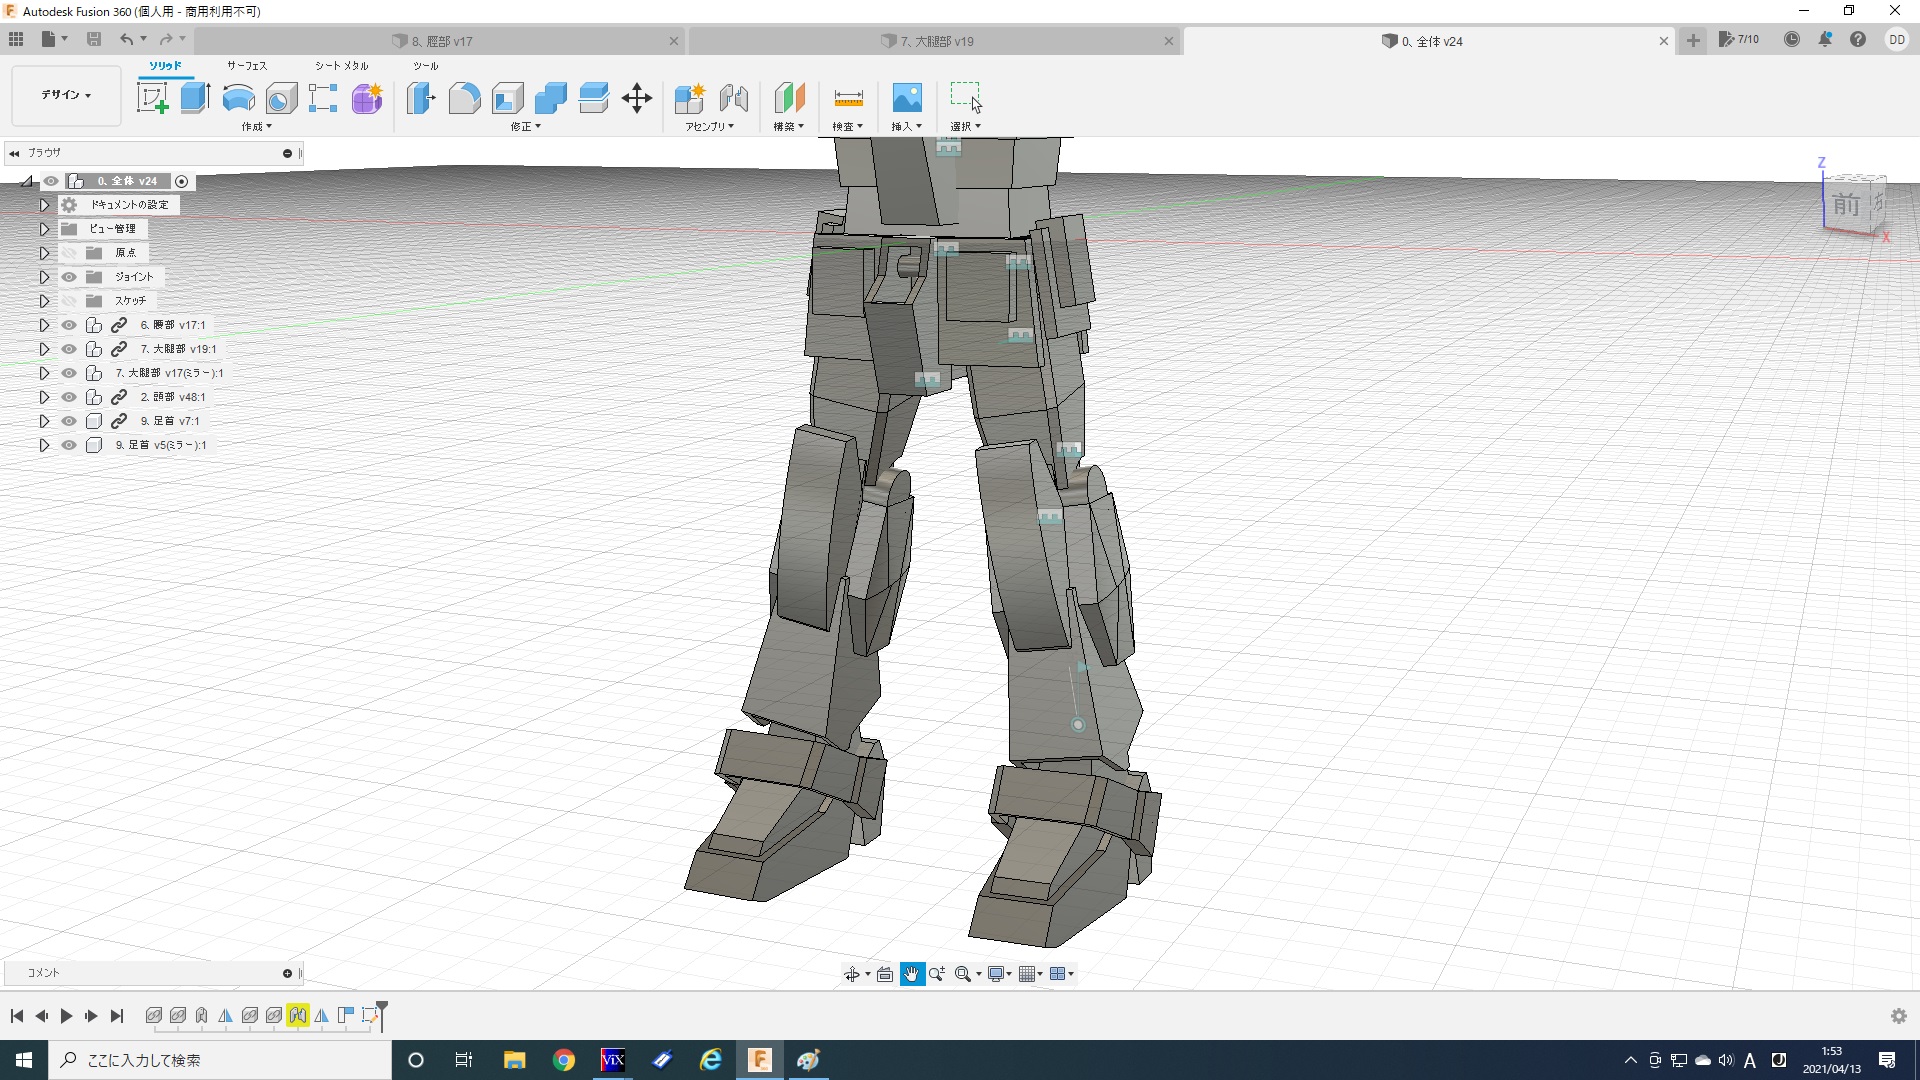Image resolution: width=1920 pixels, height=1080 pixels.
Task: Switch to the 7. 大腿部 v19 document tab
Action: pos(936,41)
